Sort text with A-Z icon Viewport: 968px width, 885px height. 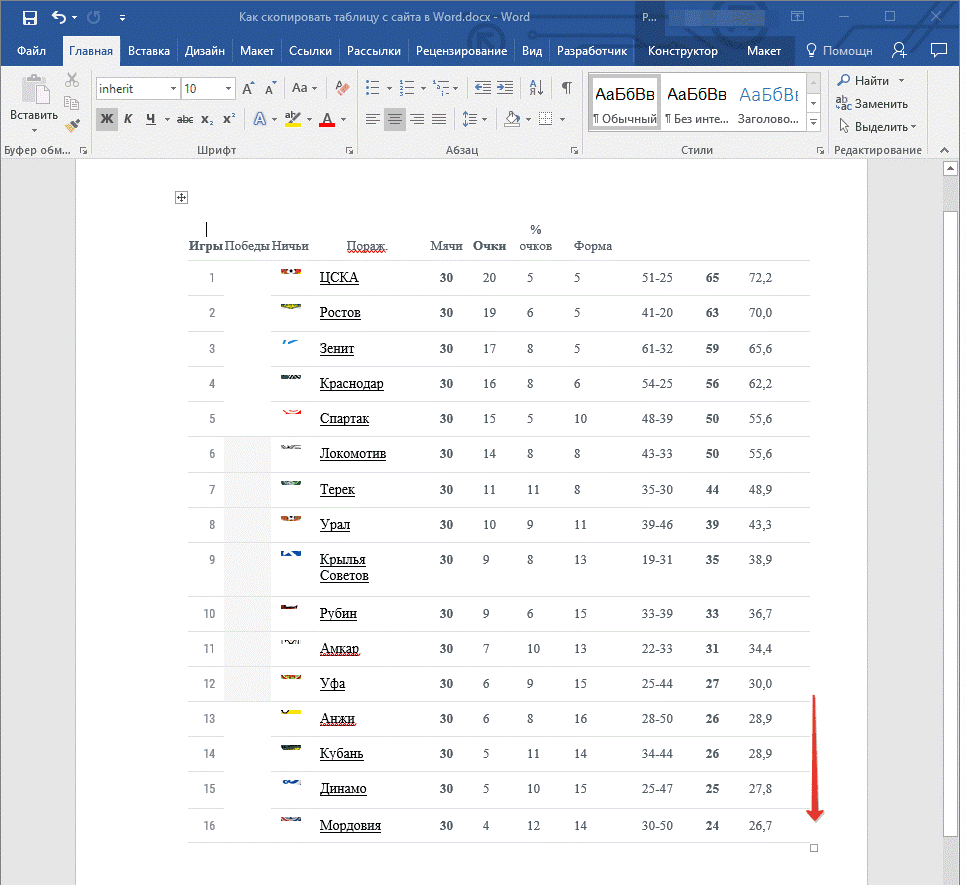536,88
